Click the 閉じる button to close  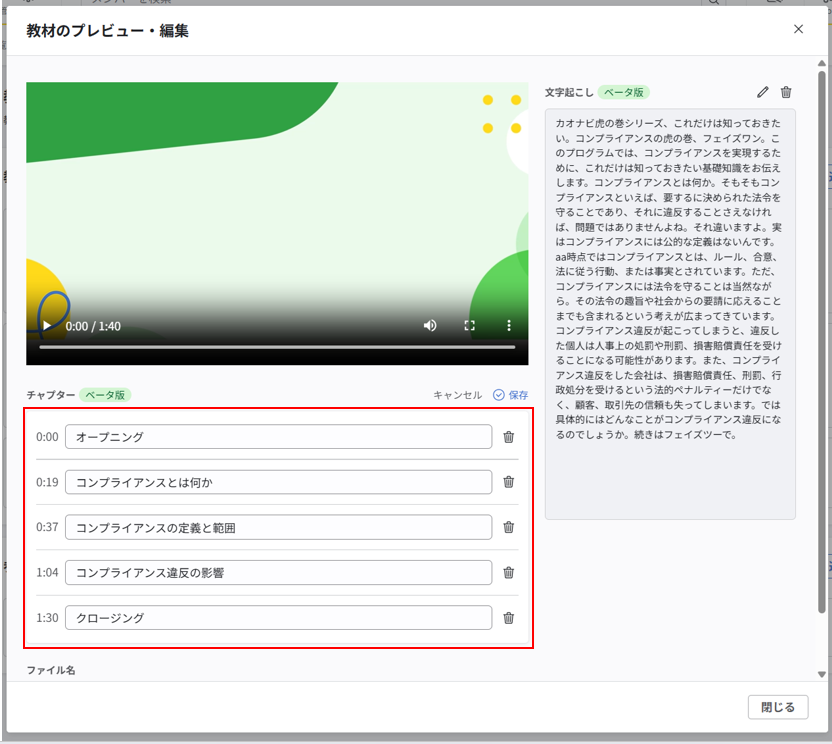(778, 706)
